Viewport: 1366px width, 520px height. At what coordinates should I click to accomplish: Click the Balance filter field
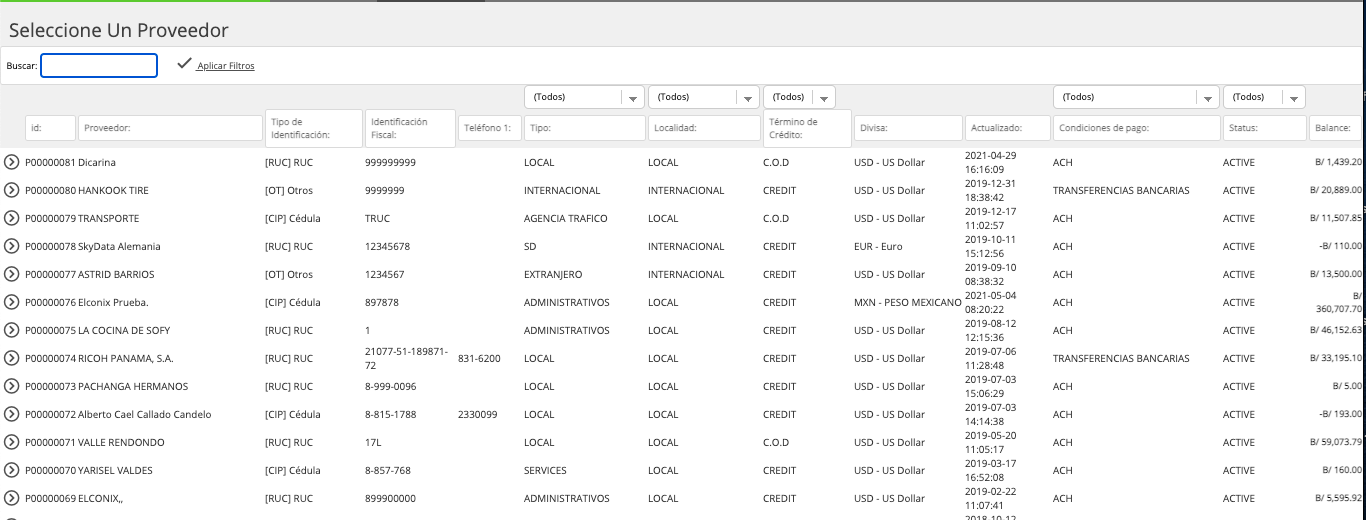click(x=1335, y=128)
